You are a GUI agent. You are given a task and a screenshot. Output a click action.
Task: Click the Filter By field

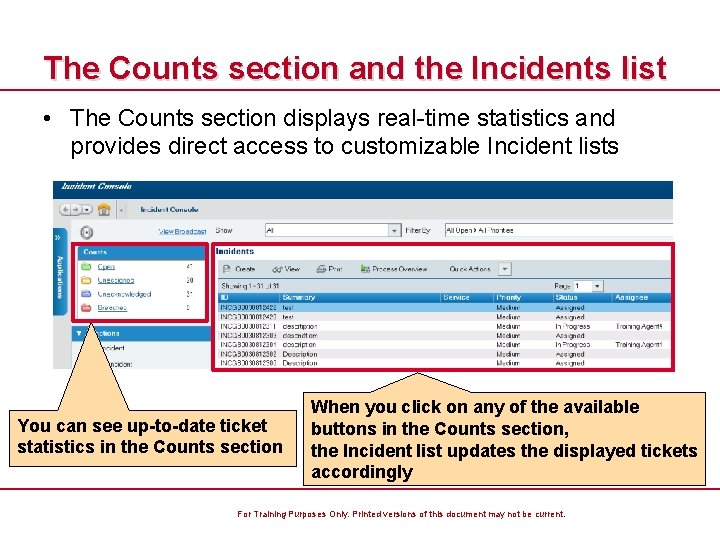click(558, 230)
